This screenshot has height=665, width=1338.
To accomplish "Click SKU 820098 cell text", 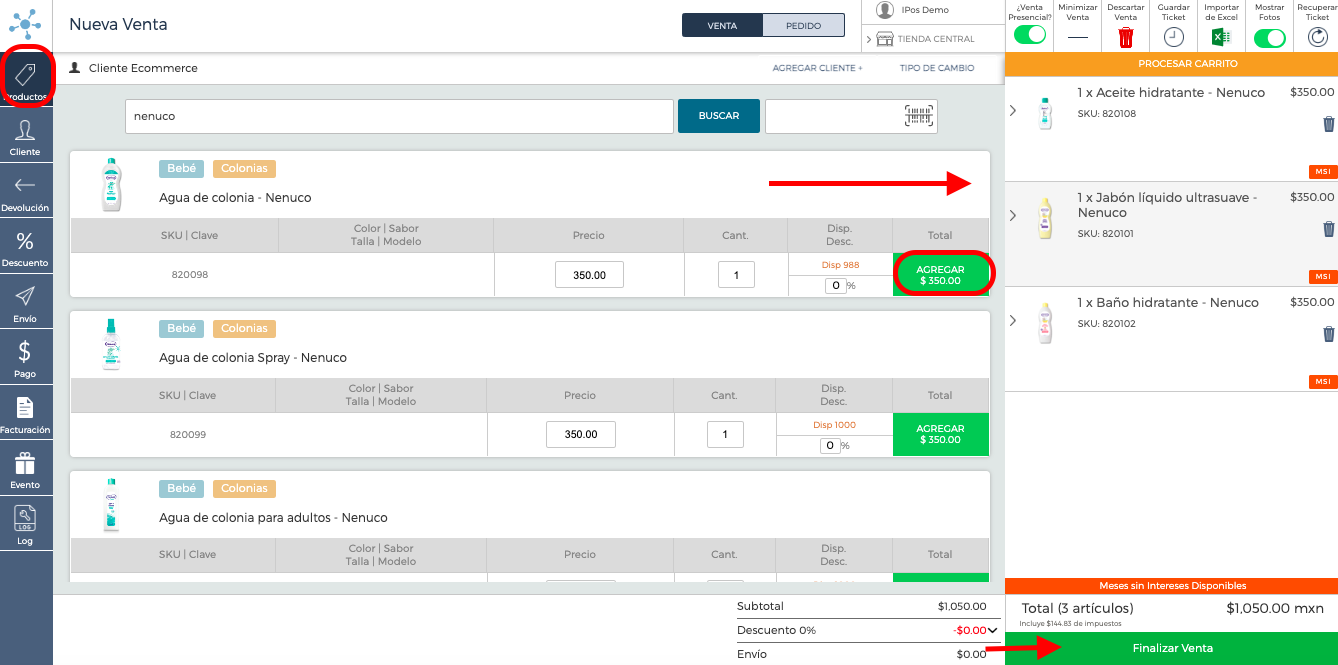I will (189, 275).
